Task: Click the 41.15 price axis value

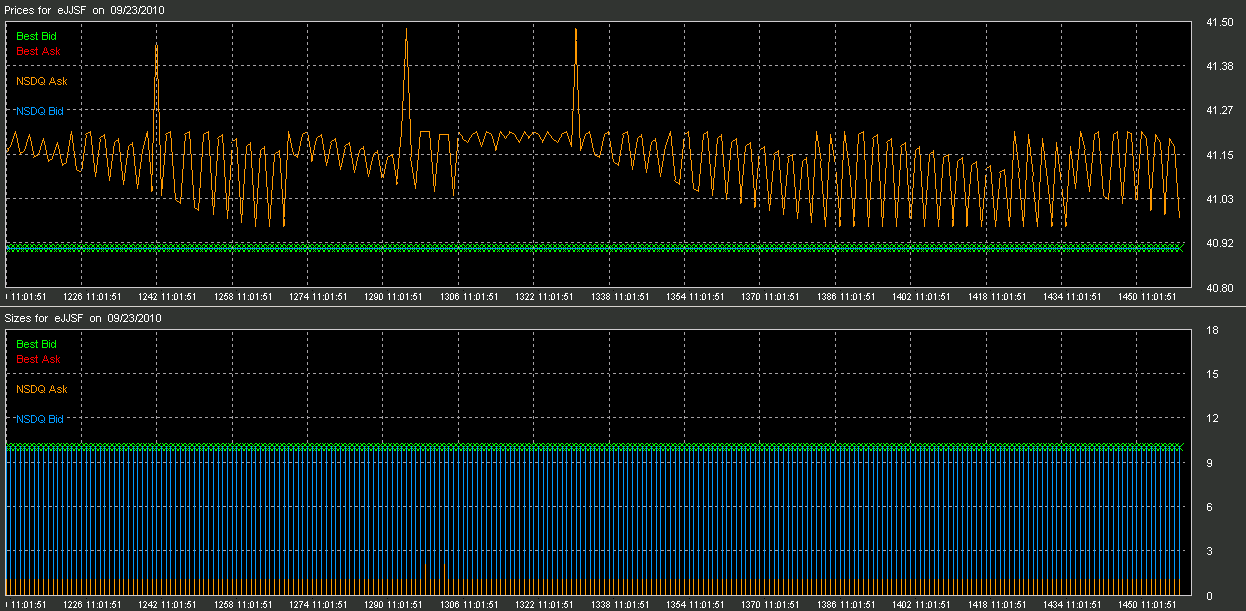Action: point(1219,155)
